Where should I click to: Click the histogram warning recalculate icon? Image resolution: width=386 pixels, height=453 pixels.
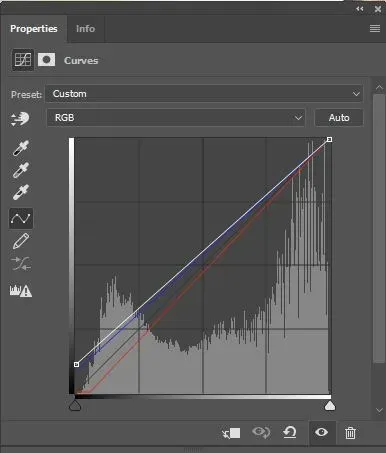pyautogui.click(x=21, y=291)
